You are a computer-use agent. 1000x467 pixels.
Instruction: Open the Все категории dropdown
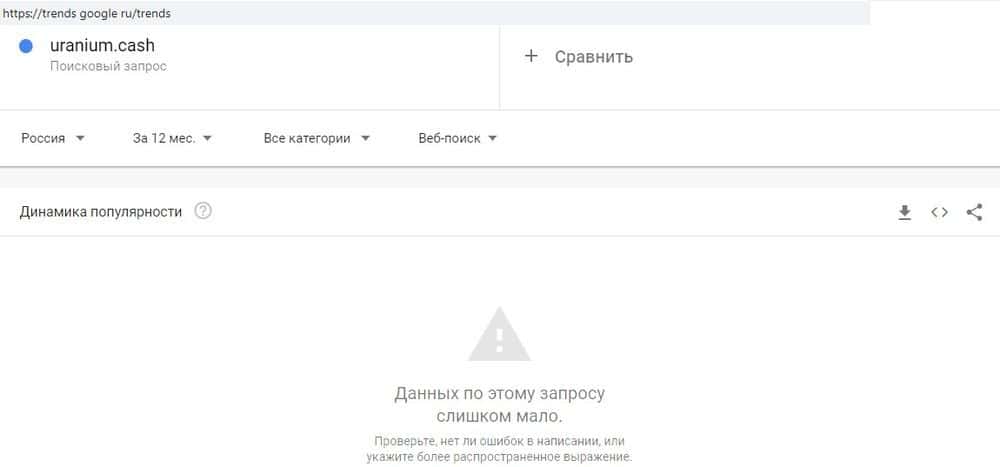[x=316, y=138]
